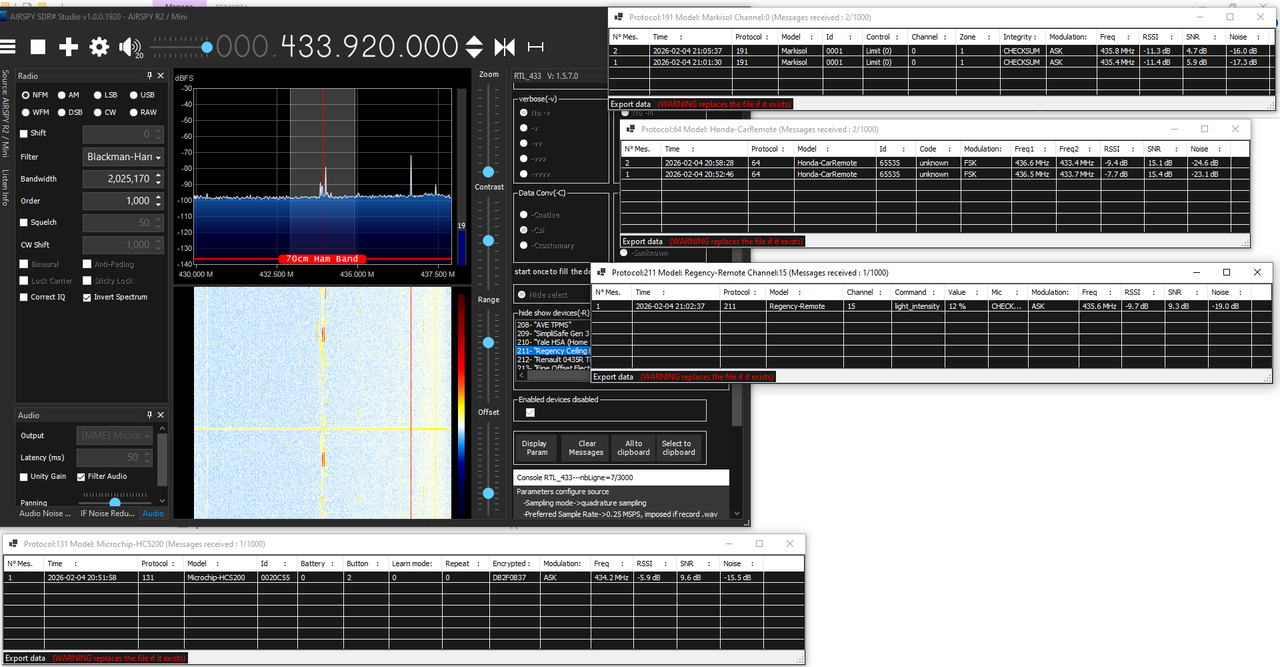
Task: Click the Microchip-HCS200 window title icon
Action: pyautogui.click(x=13, y=543)
